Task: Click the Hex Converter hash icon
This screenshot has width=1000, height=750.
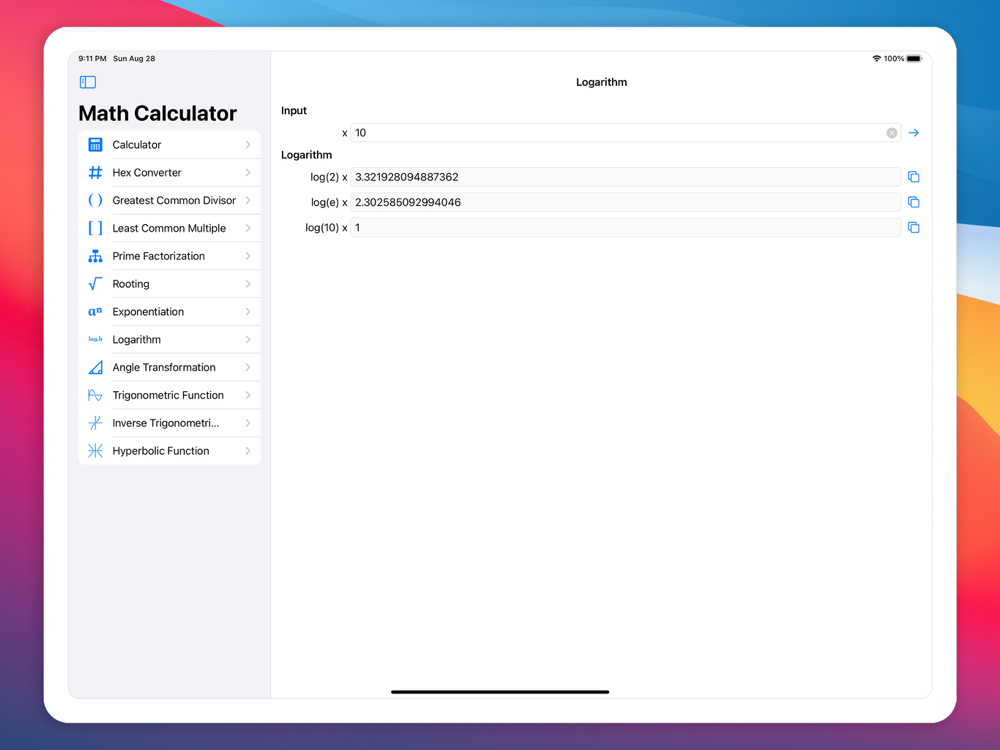Action: coord(95,172)
